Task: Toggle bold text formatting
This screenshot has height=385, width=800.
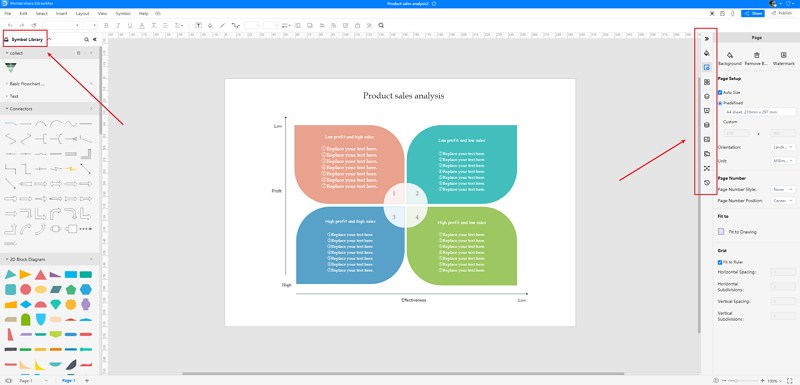Action: point(106,25)
